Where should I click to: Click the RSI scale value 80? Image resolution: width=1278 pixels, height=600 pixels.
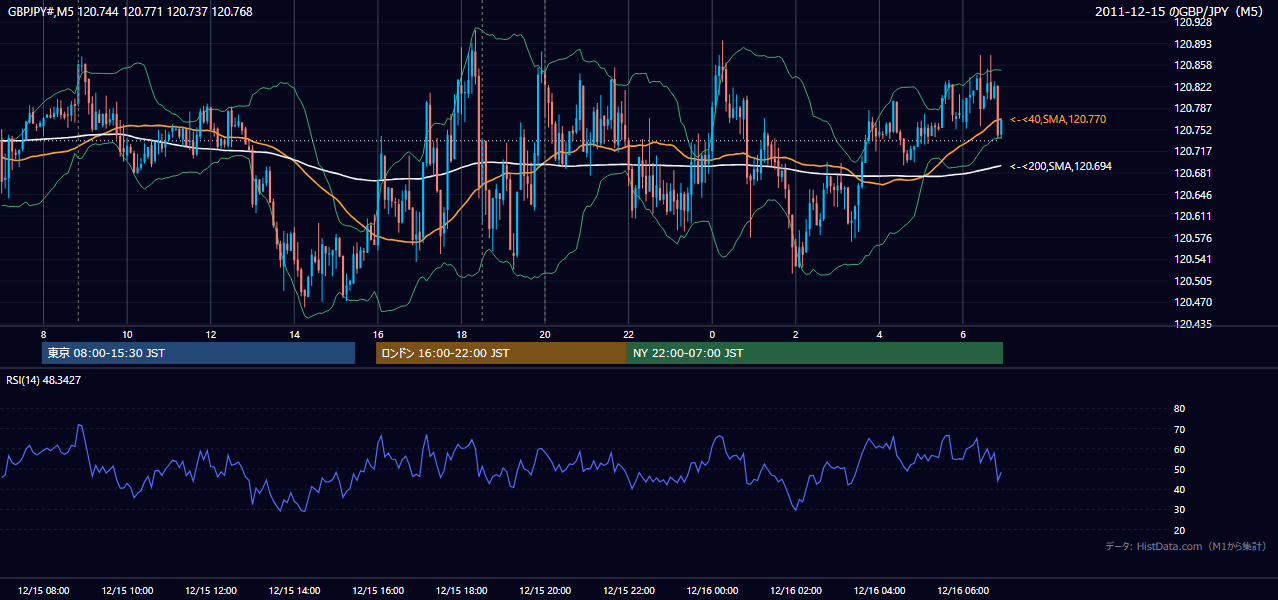1179,409
